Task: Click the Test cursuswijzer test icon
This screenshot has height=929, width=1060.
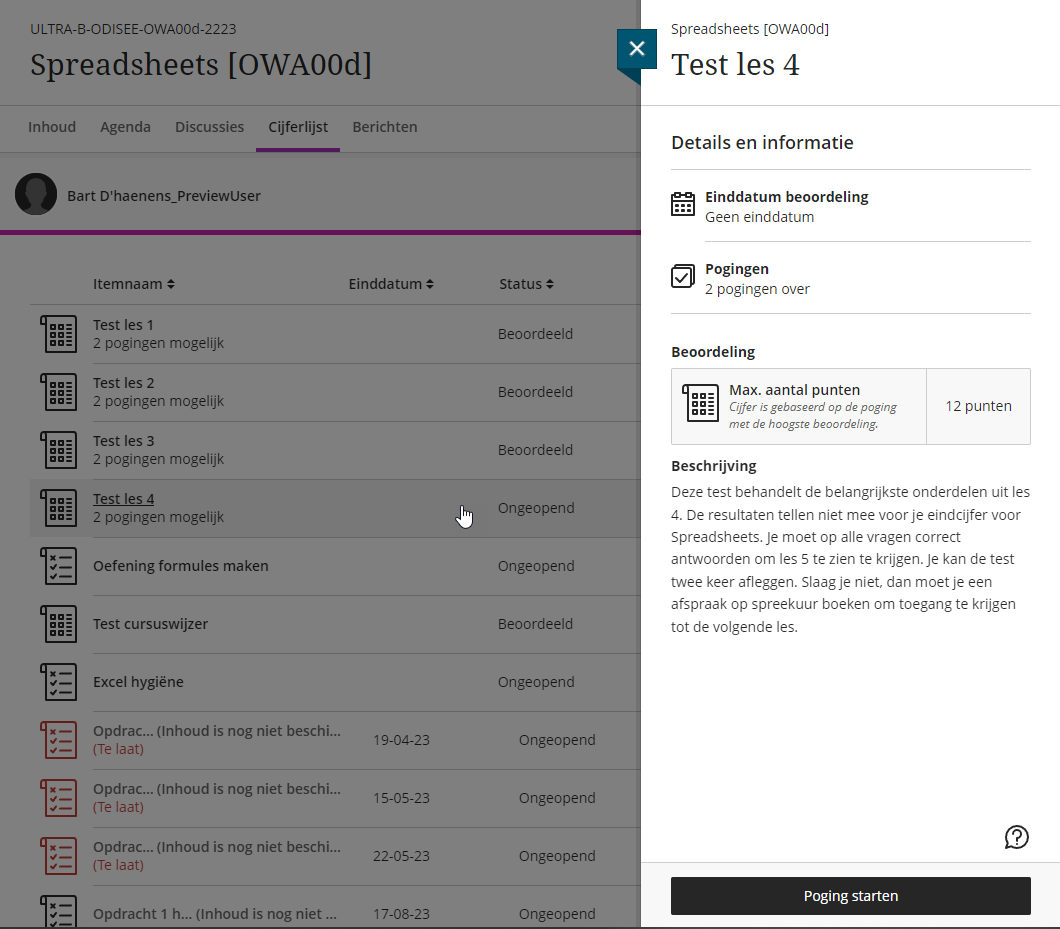Action: [59, 624]
